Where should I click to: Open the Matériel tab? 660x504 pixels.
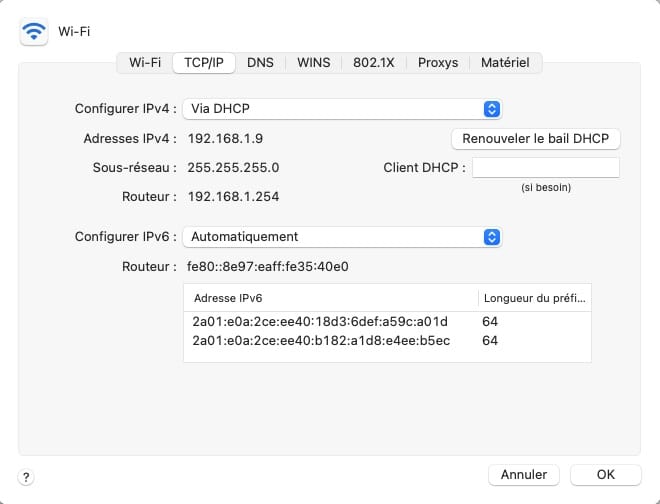[505, 62]
